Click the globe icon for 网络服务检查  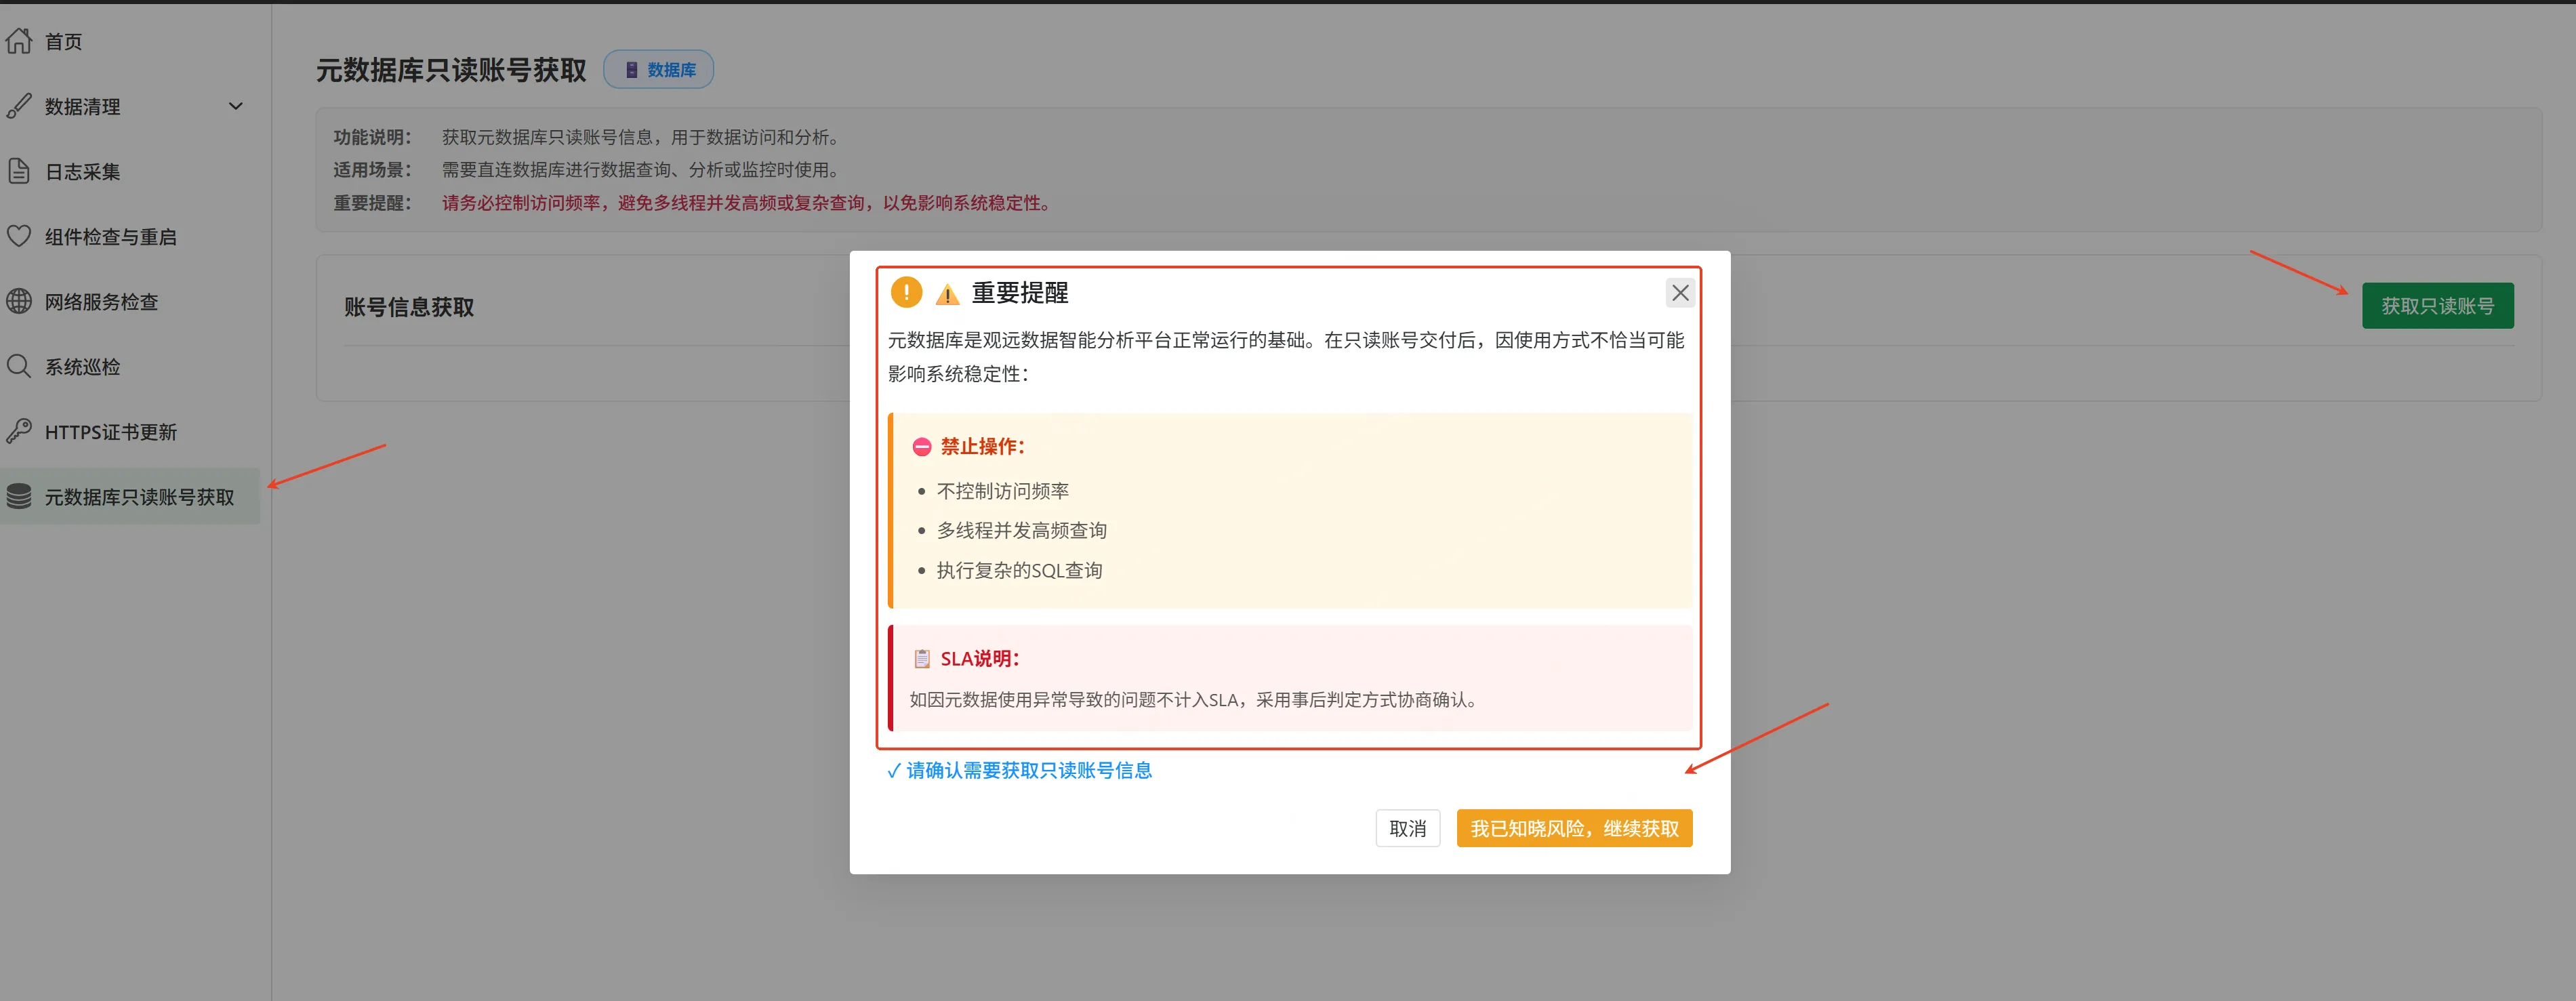pyautogui.click(x=19, y=301)
